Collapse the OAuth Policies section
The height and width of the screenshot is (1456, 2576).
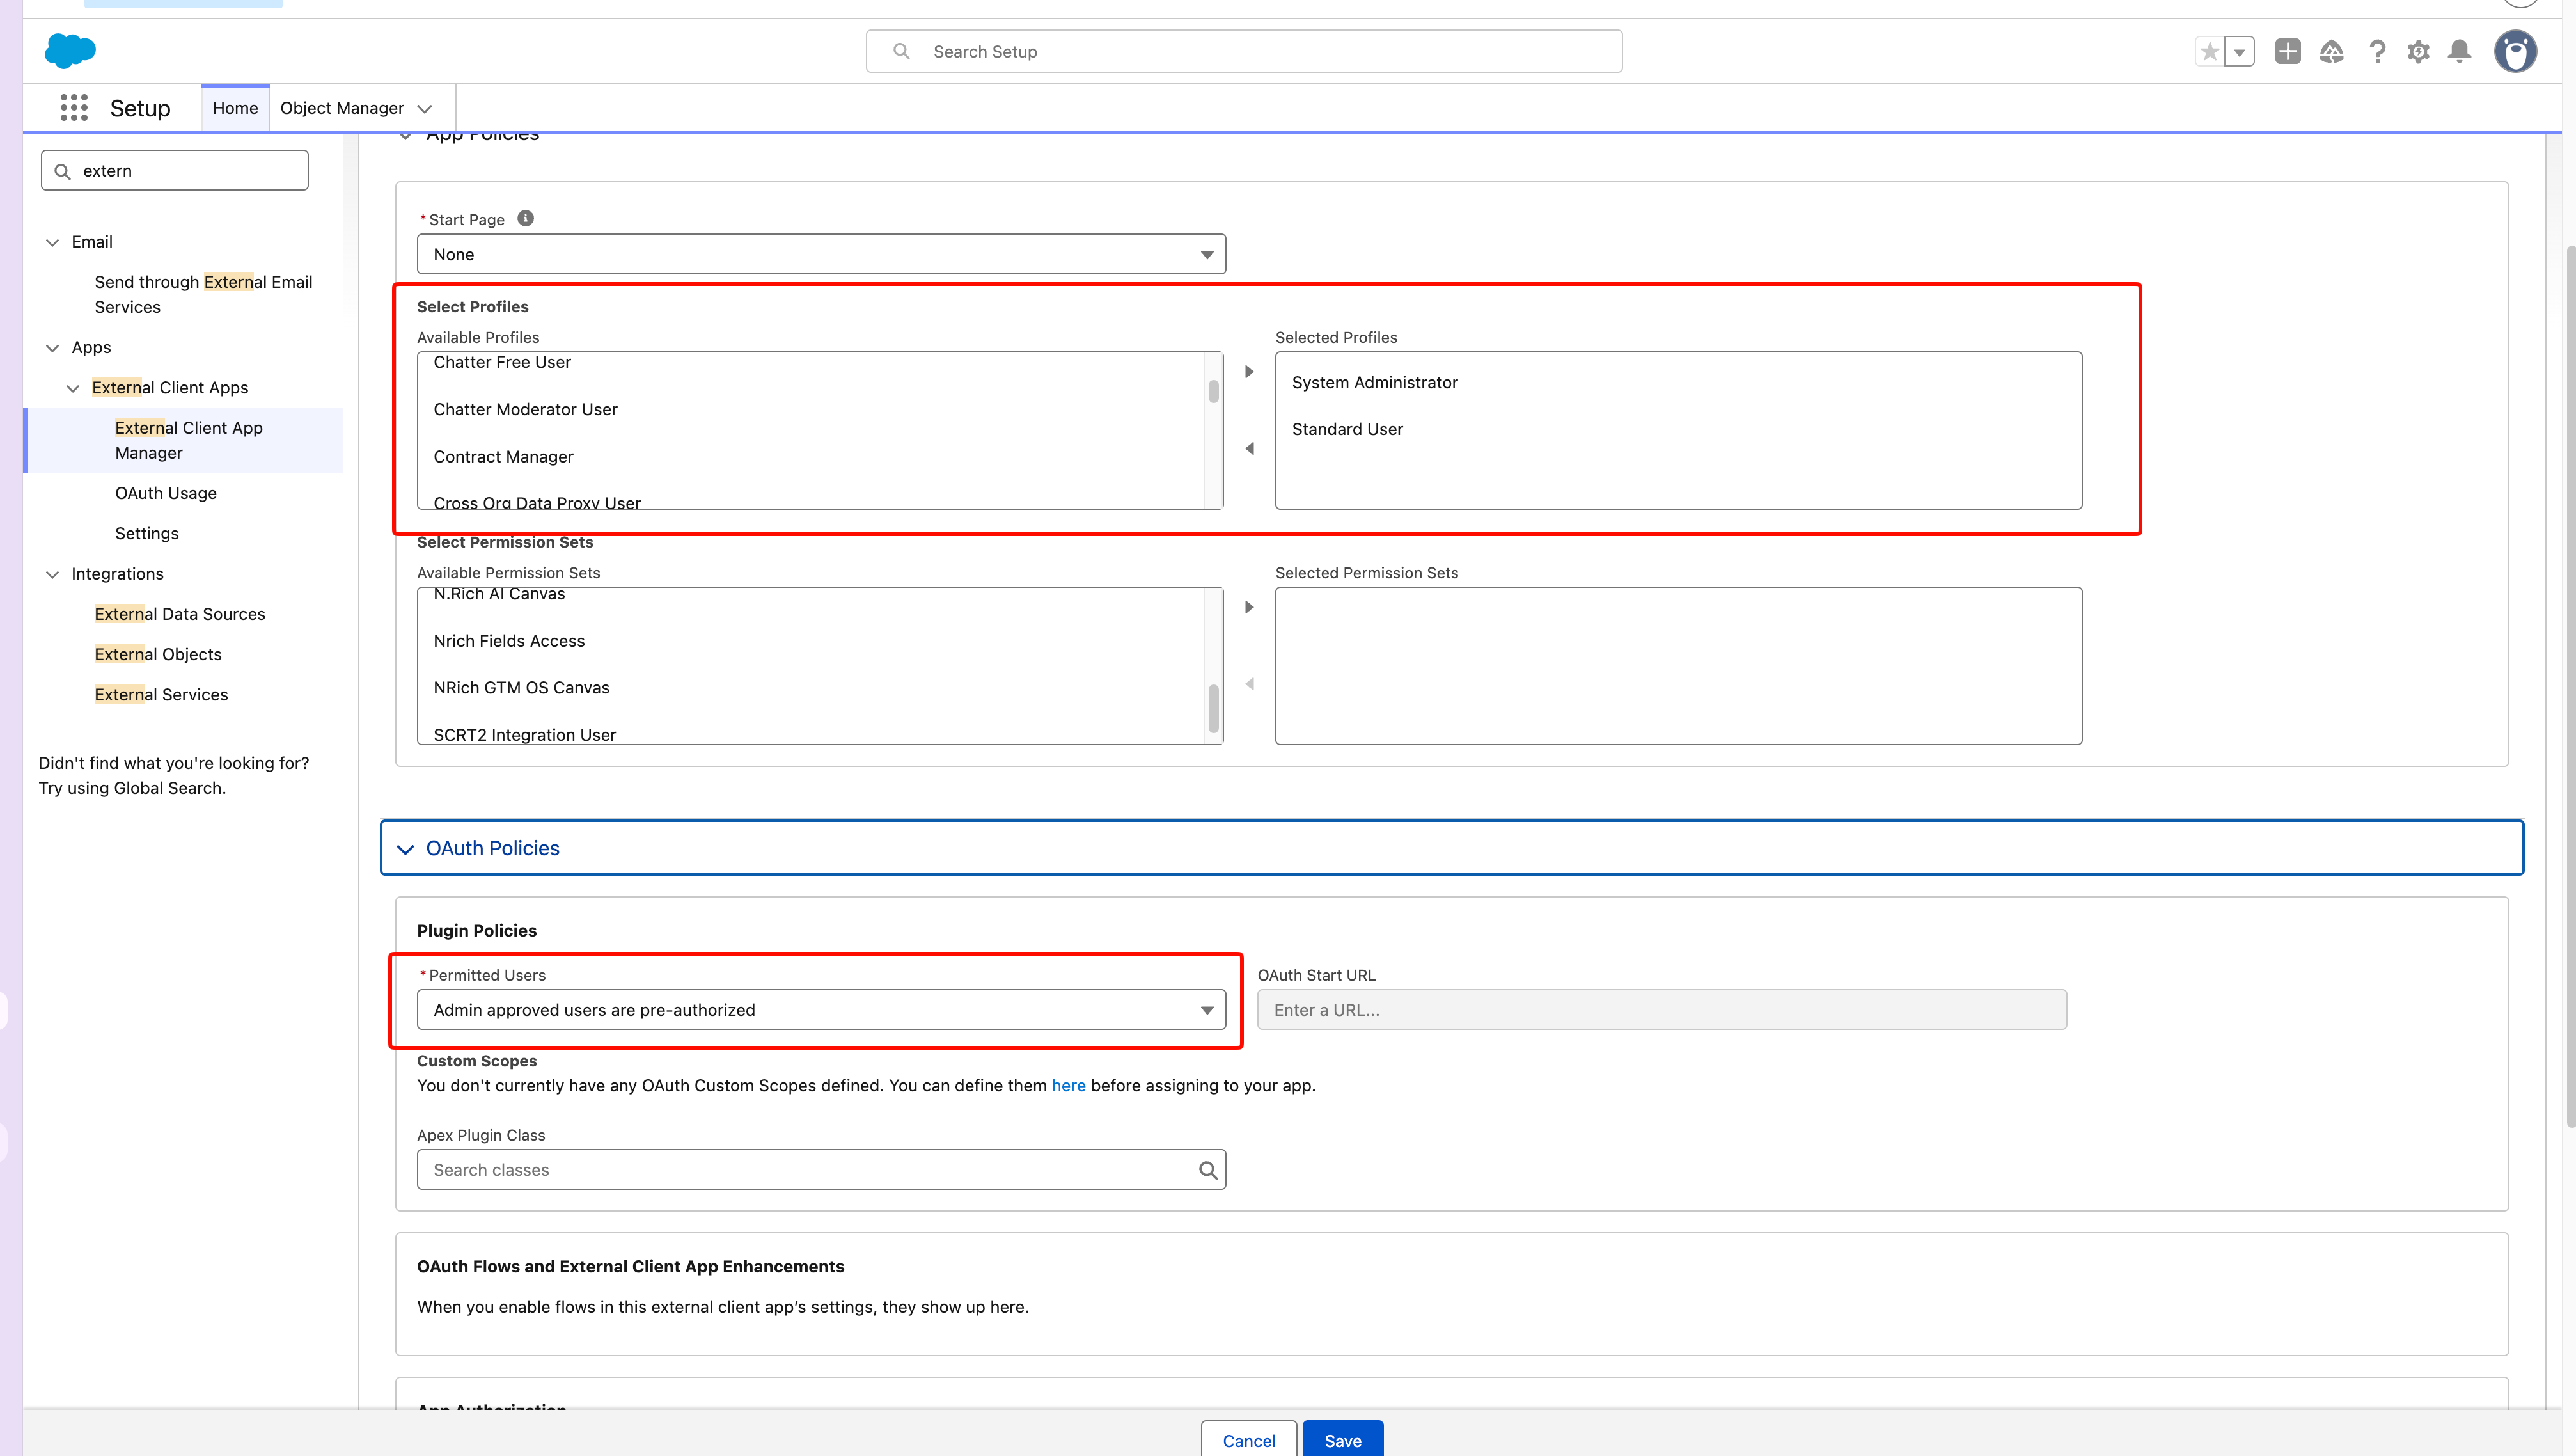tap(405, 848)
